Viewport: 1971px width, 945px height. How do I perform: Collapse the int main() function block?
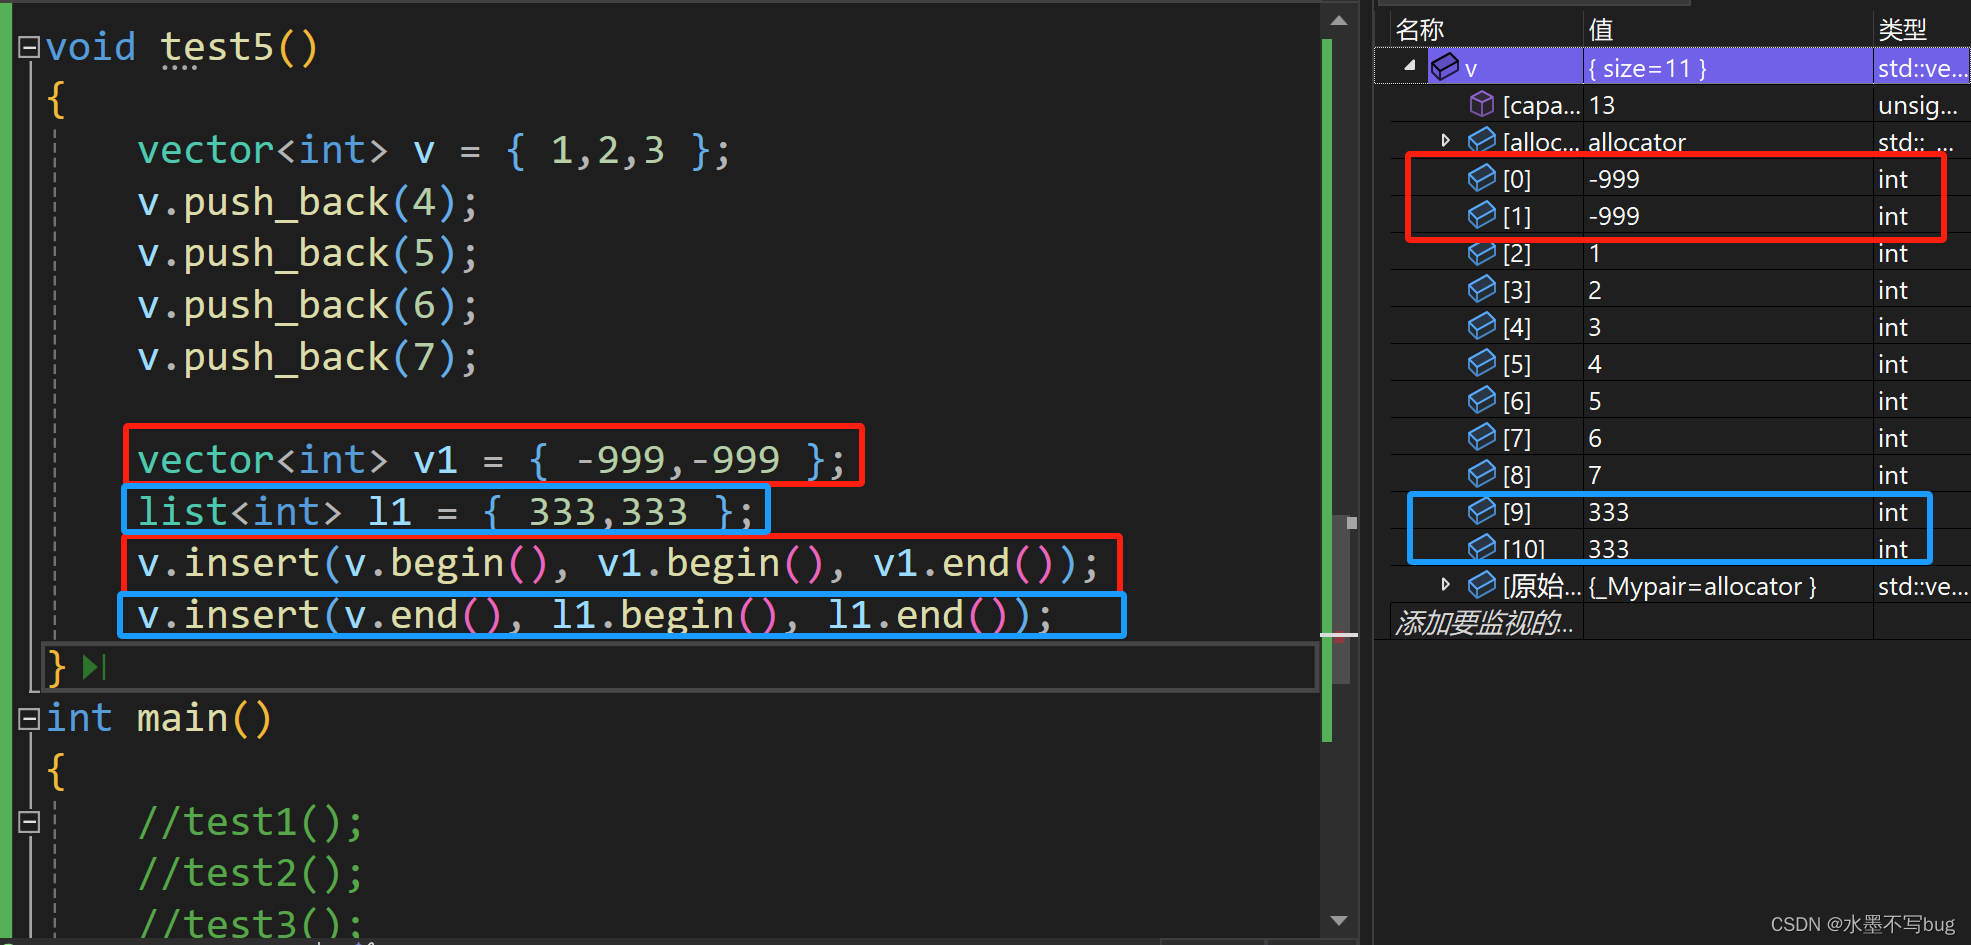[29, 718]
